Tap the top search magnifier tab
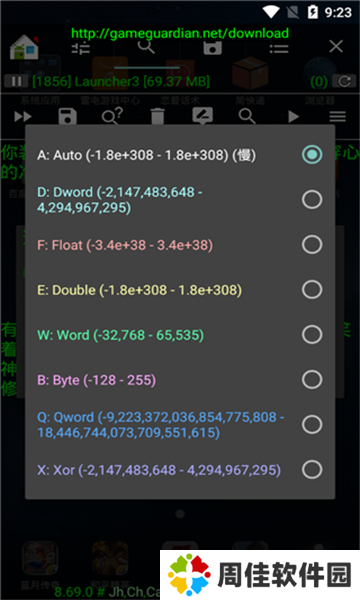Image resolution: width=360 pixels, height=600 pixels. (146, 47)
